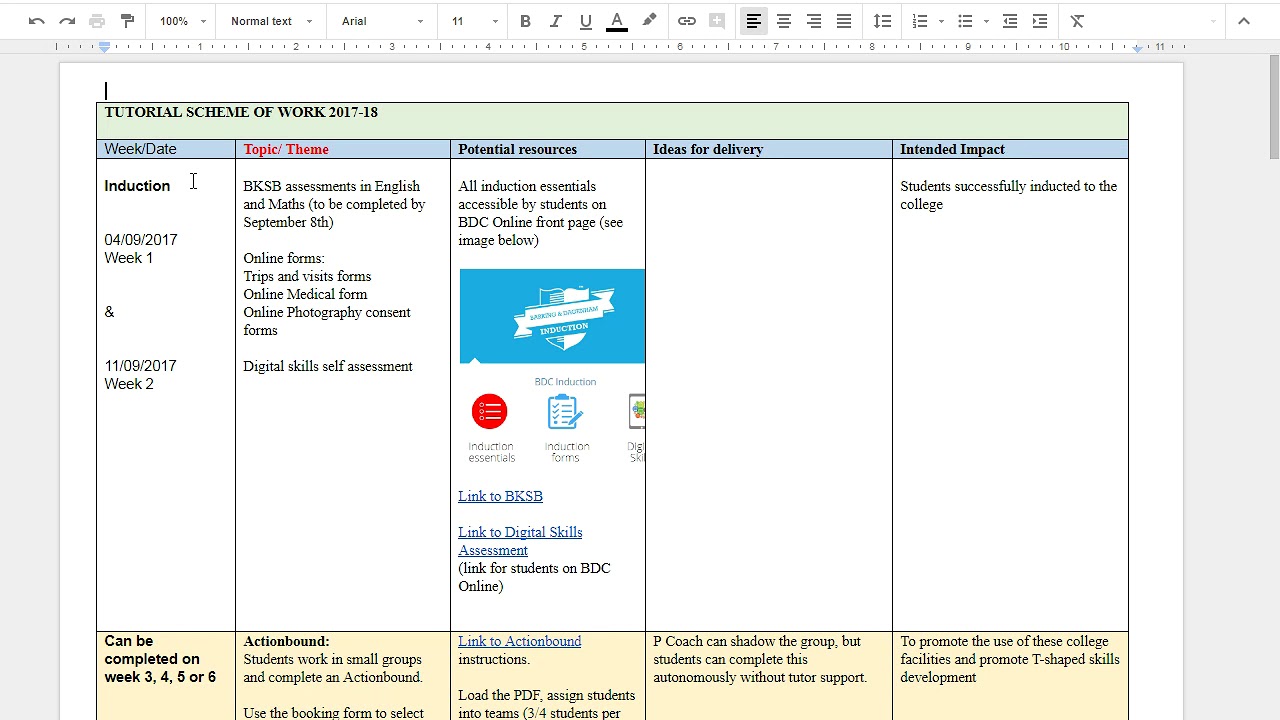Screen dimensions: 1280x720
Task: Click the vertical scrollbar thumb
Action: (1273, 107)
